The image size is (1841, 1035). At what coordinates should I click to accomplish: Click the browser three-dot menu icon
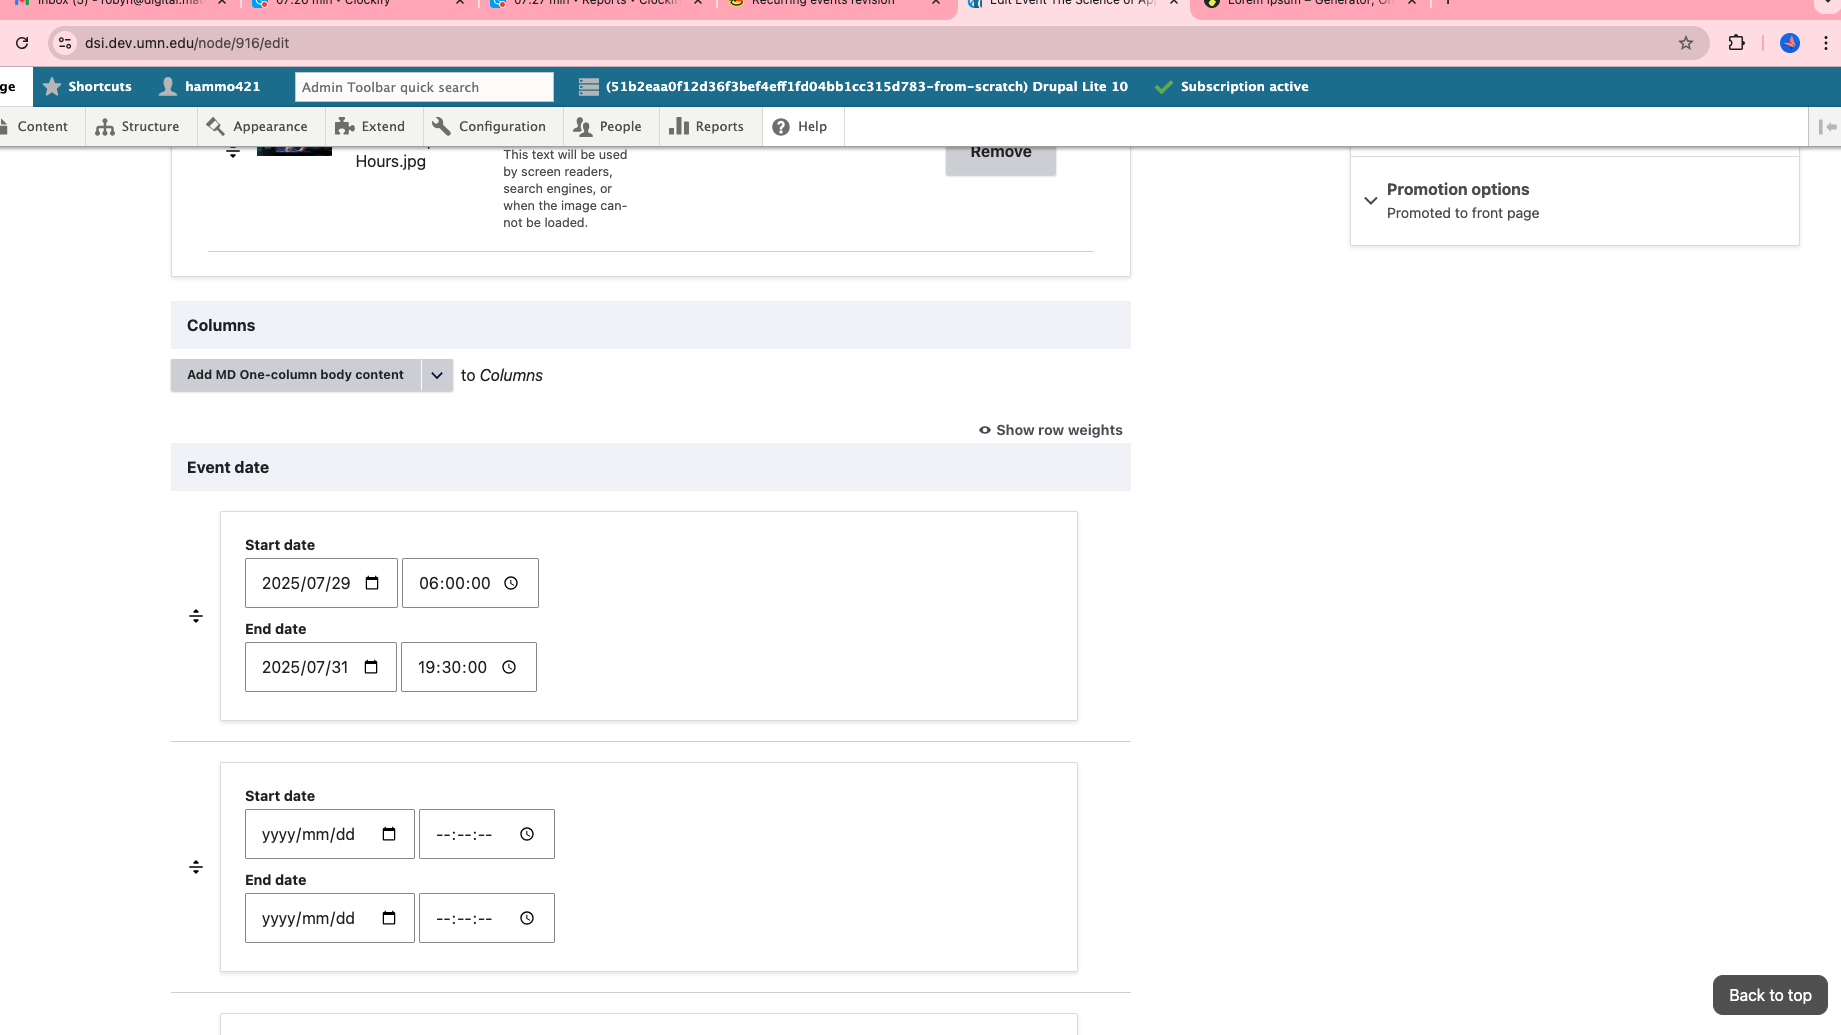click(x=1826, y=43)
